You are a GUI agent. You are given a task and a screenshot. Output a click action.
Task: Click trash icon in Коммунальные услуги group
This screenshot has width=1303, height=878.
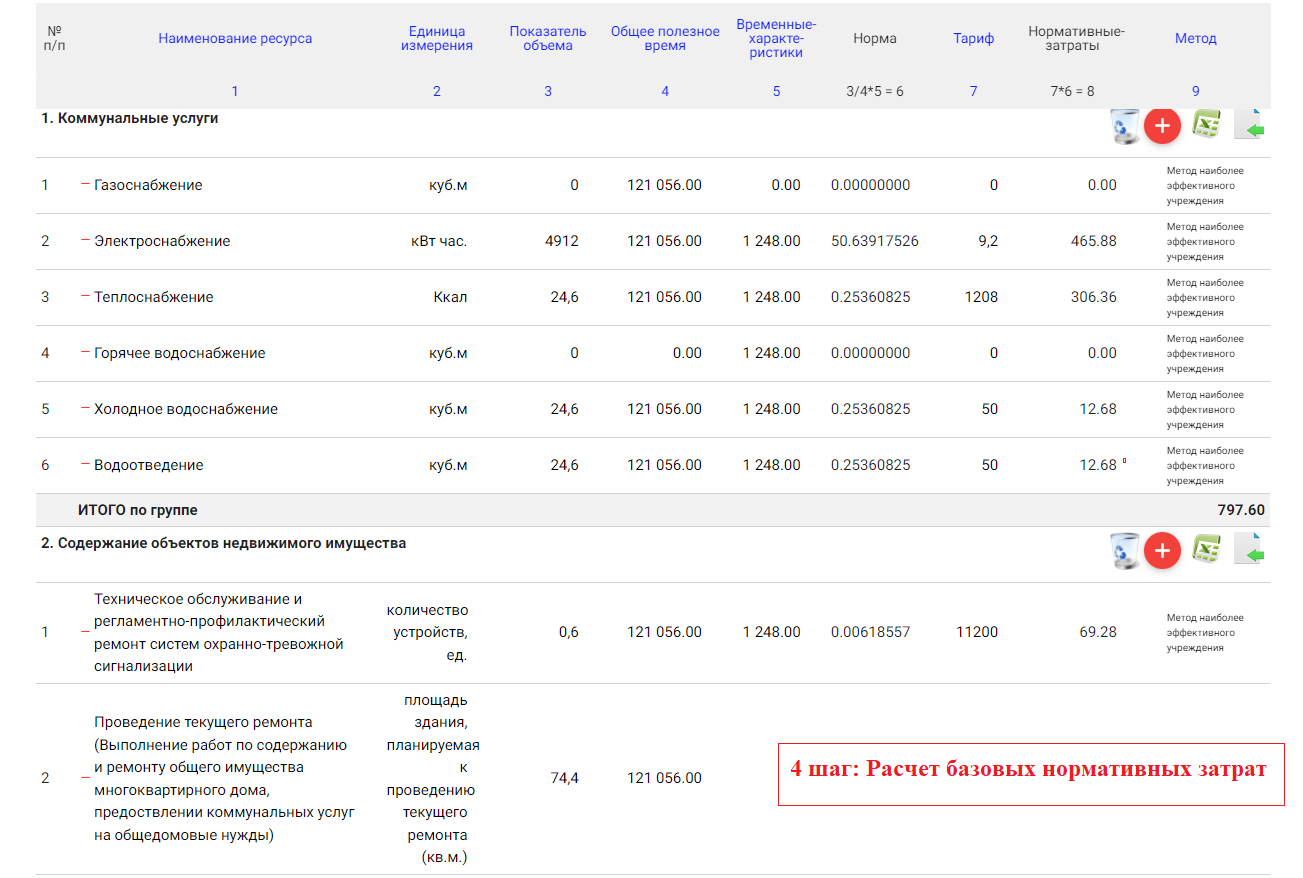pyautogui.click(x=1124, y=127)
